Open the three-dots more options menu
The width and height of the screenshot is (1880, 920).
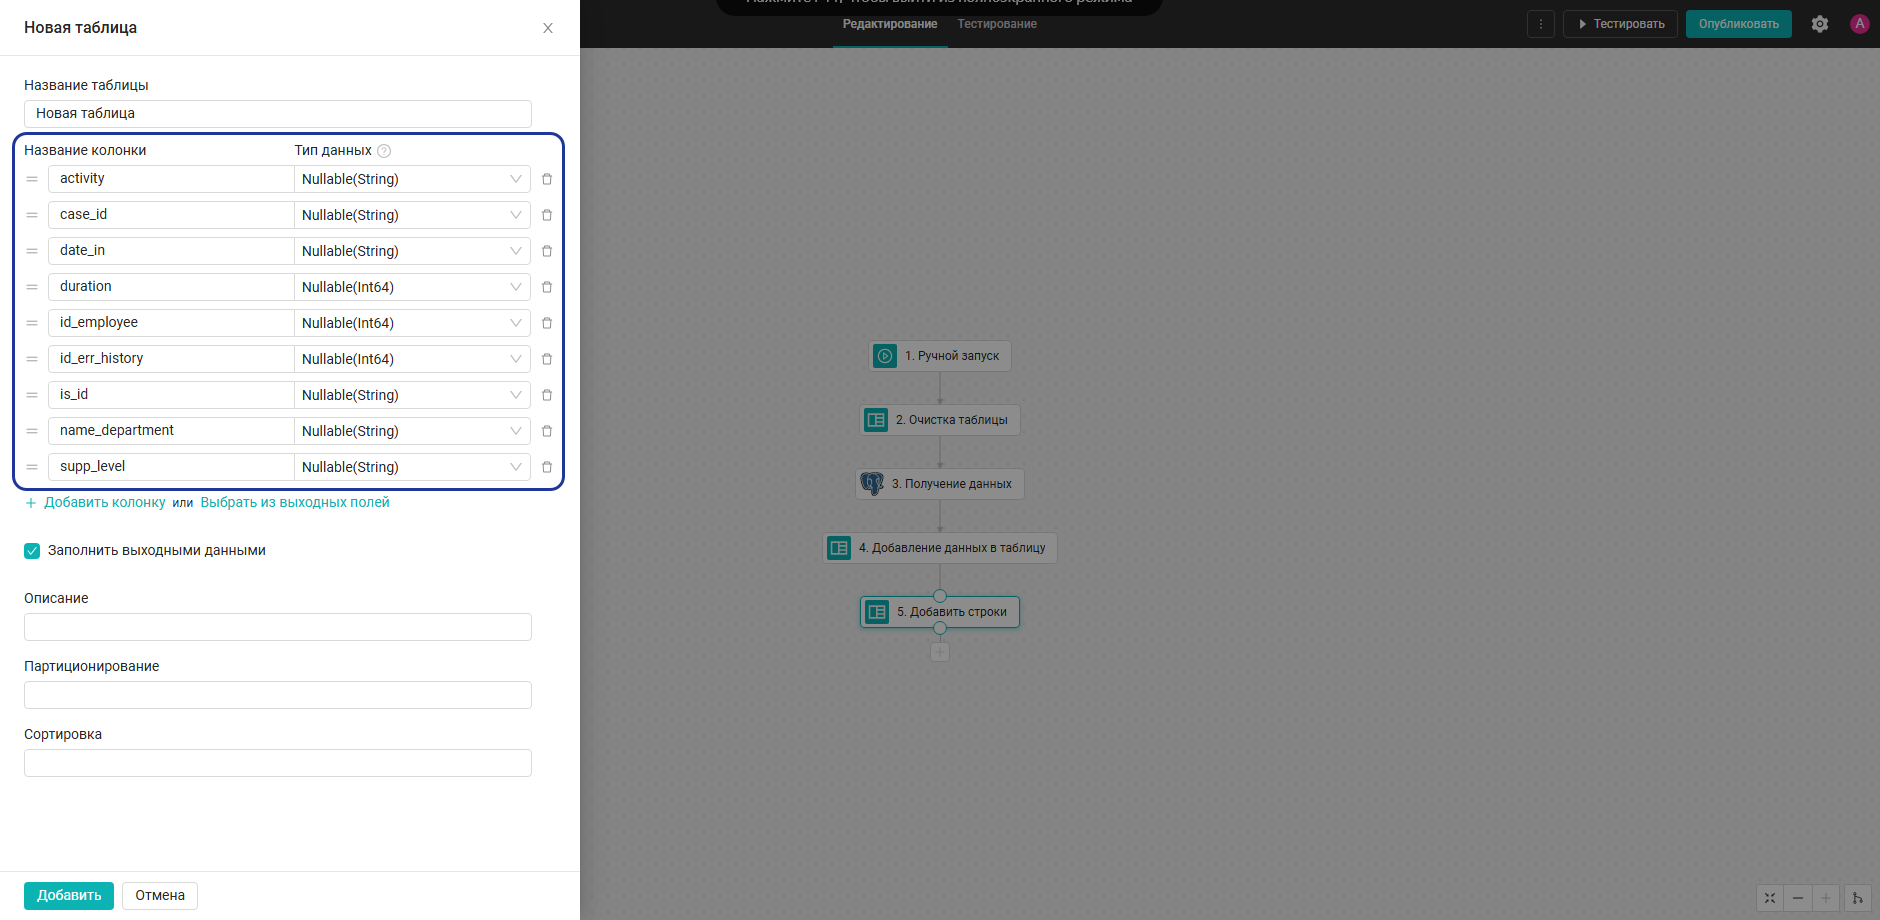(1541, 24)
